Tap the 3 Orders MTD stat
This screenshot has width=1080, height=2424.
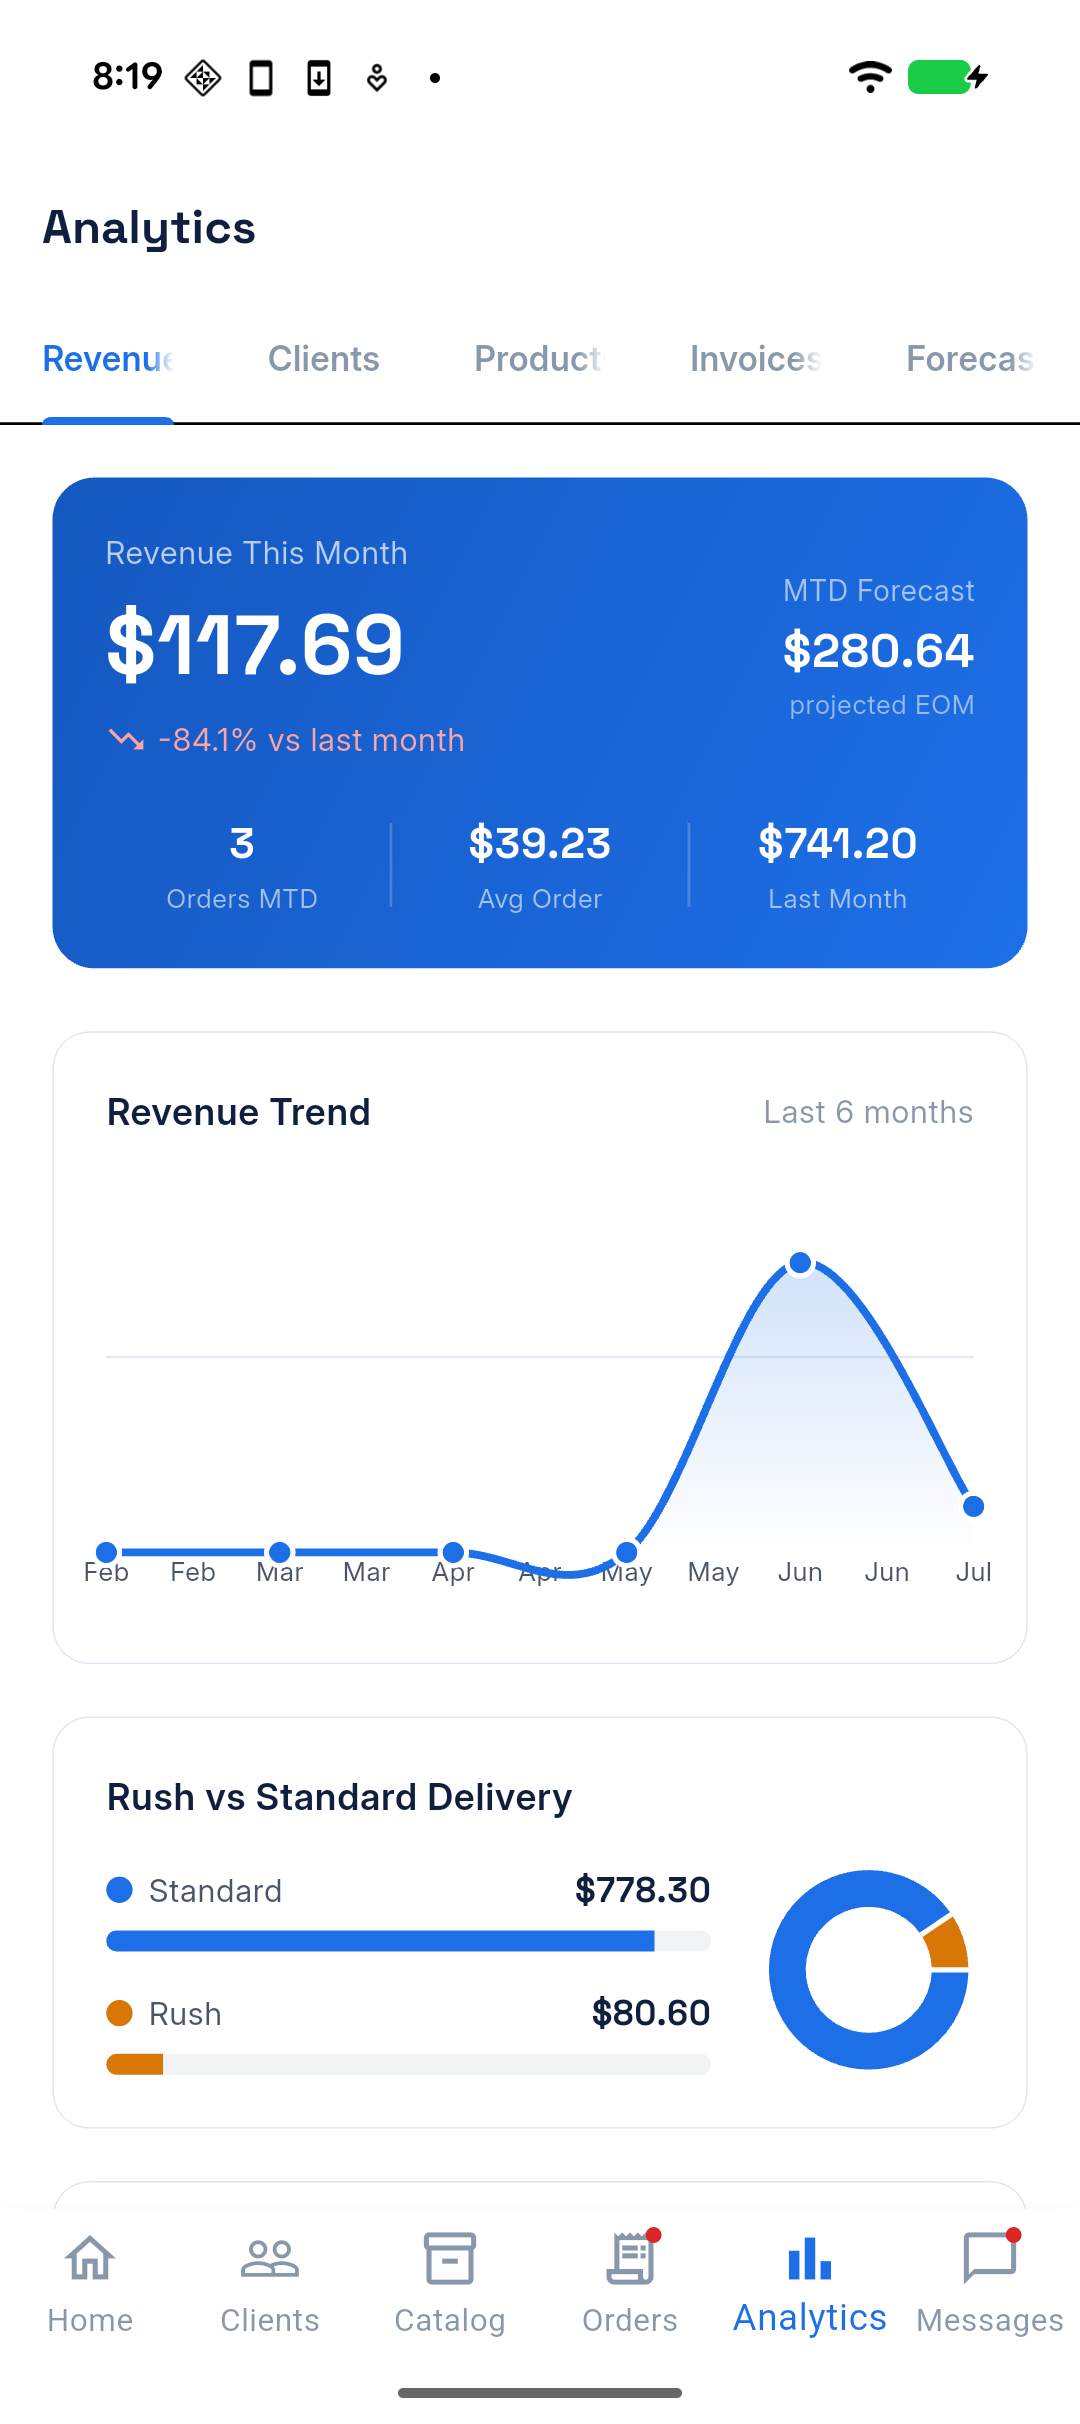point(242,867)
